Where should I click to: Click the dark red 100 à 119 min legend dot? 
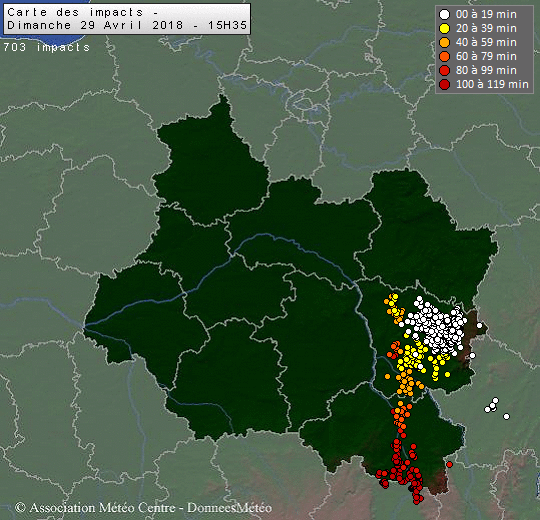445,84
